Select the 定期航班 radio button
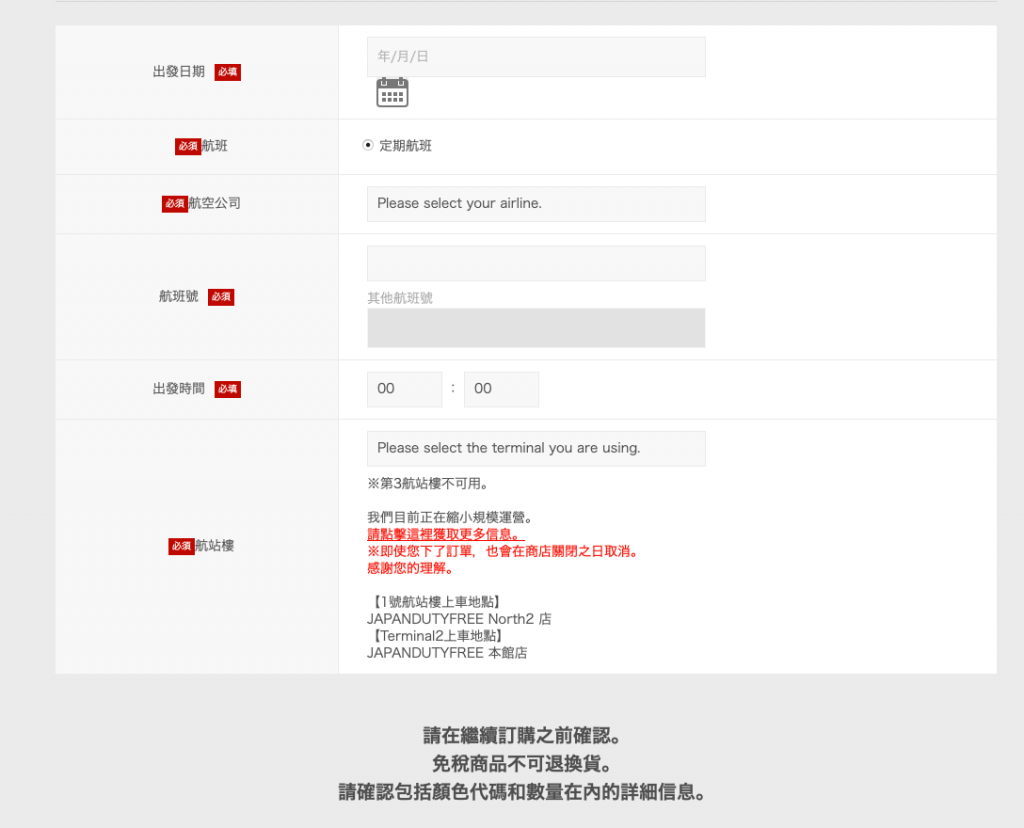Image resolution: width=1024 pixels, height=828 pixels. pos(367,146)
